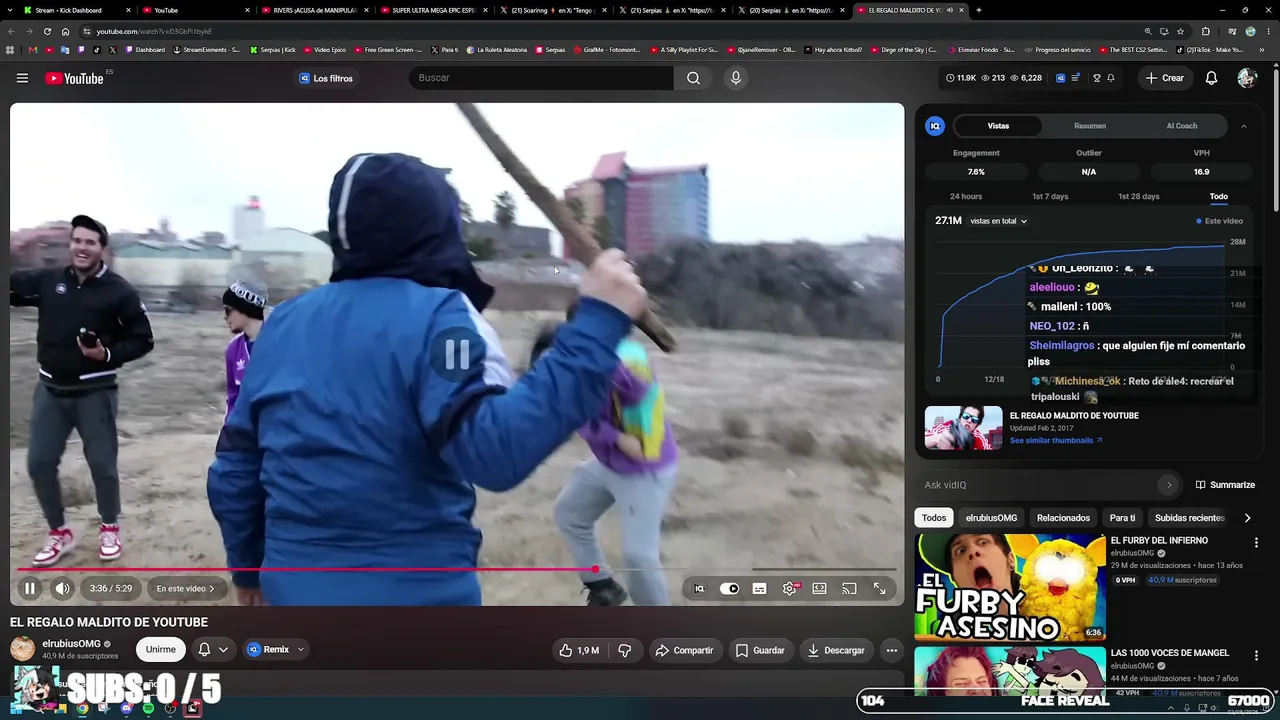Image resolution: width=1280 pixels, height=720 pixels.
Task: Toggle autoplay switch in the player
Action: (x=729, y=589)
